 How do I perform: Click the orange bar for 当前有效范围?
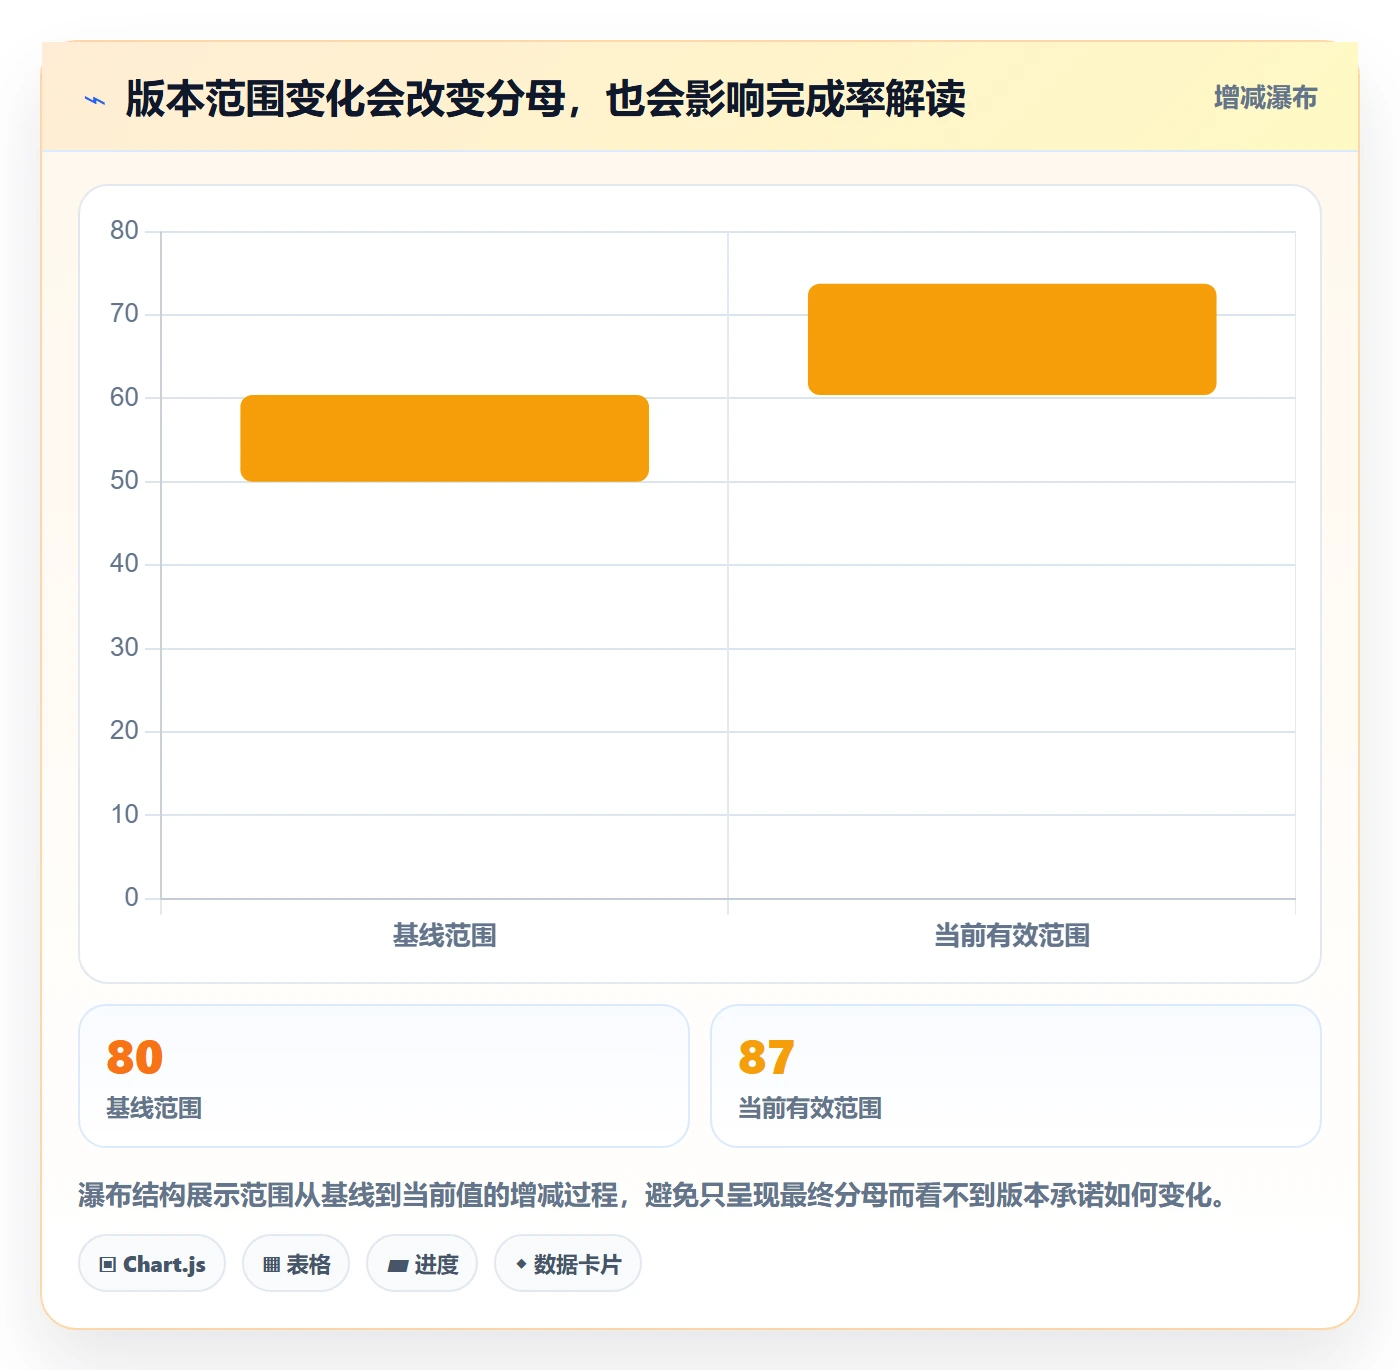tap(1012, 339)
